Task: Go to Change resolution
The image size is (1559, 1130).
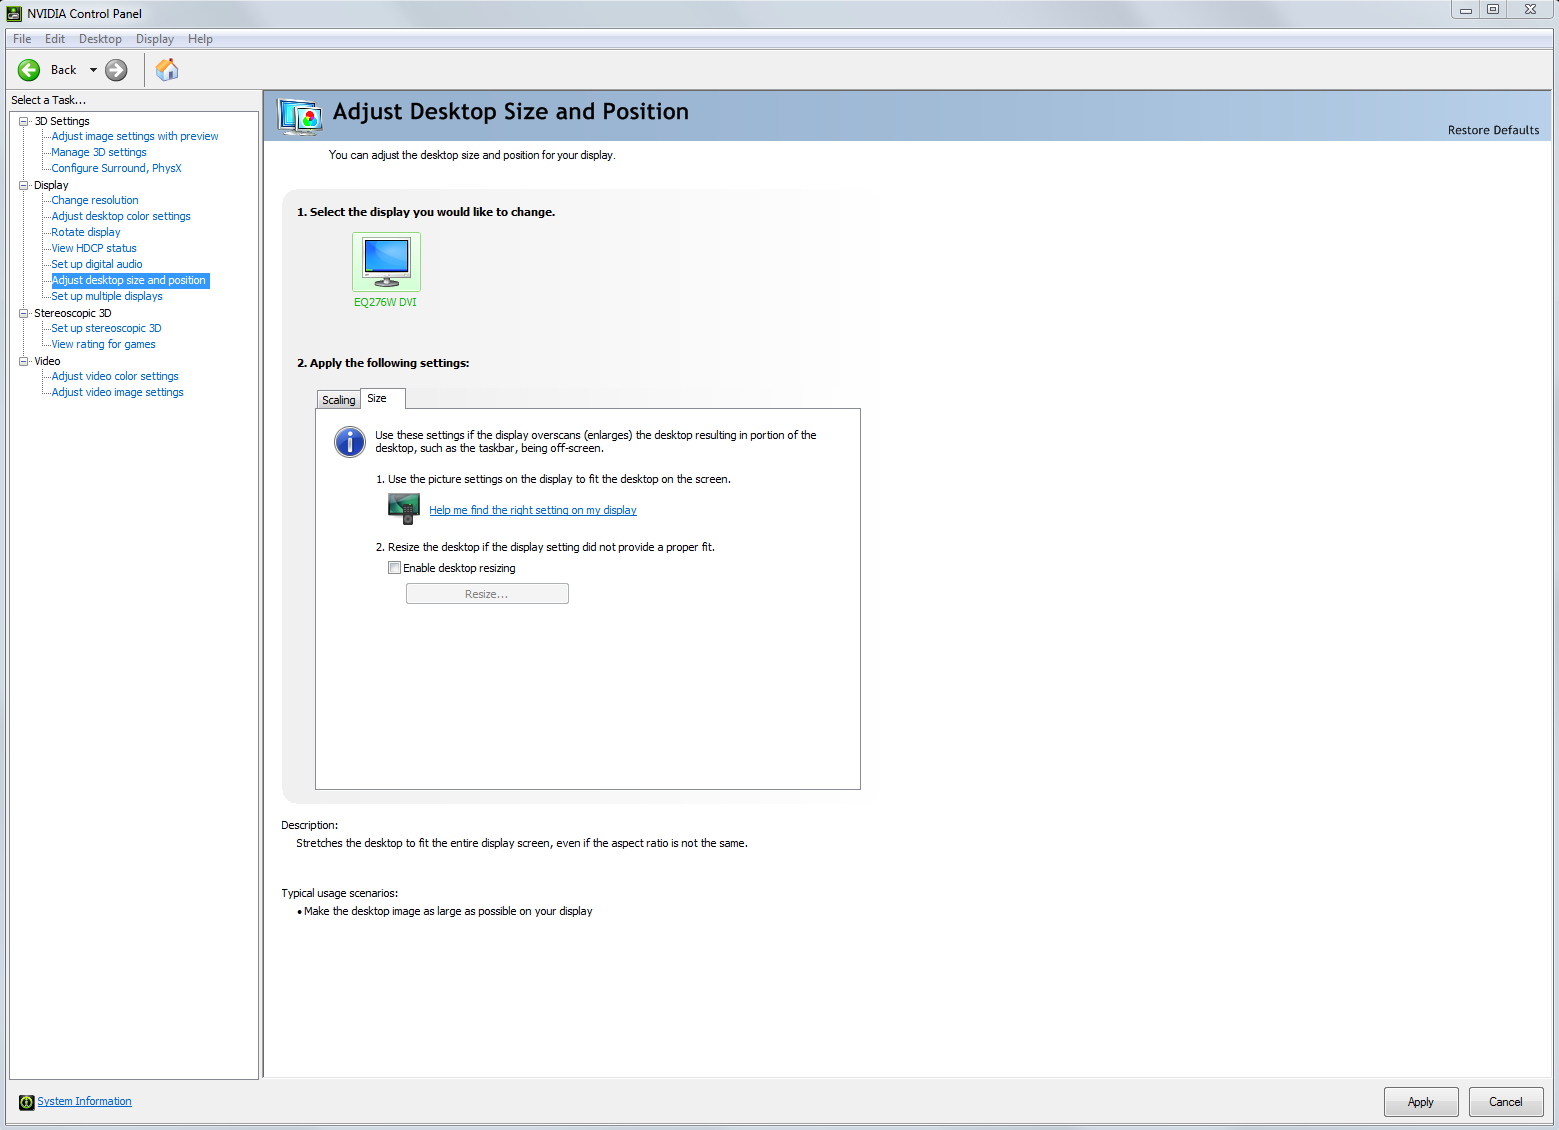Action: pos(95,200)
